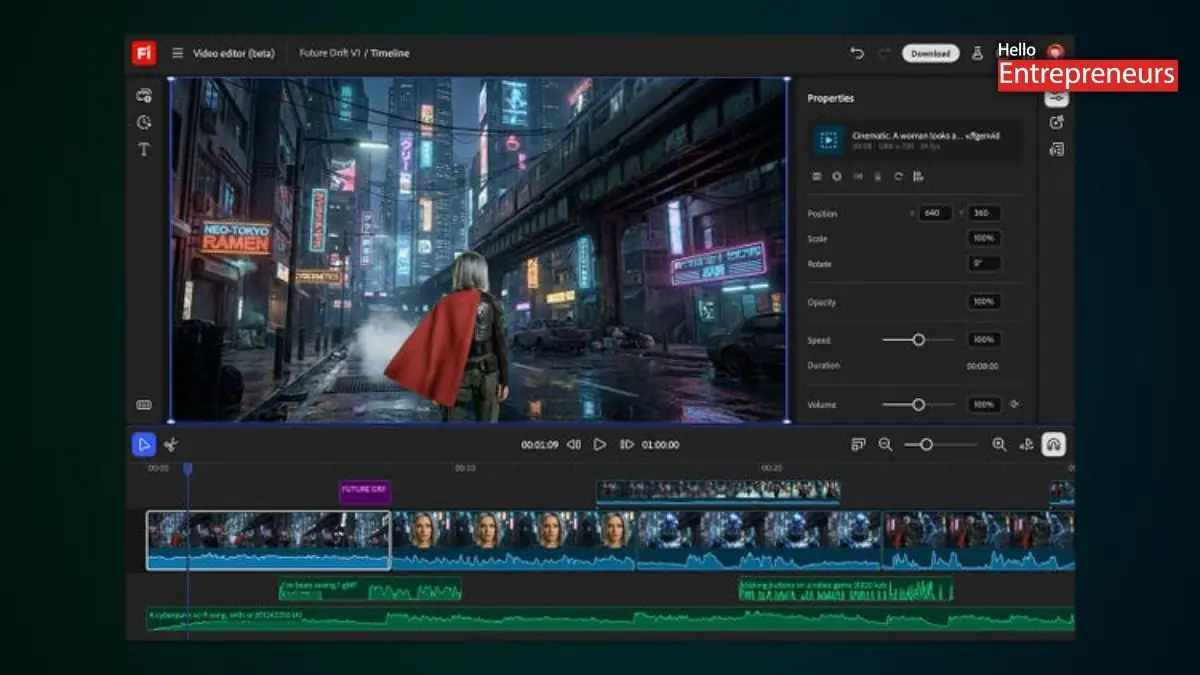The image size is (1200, 675).
Task: Select the blonde woman face clip
Action: [x=513, y=541]
